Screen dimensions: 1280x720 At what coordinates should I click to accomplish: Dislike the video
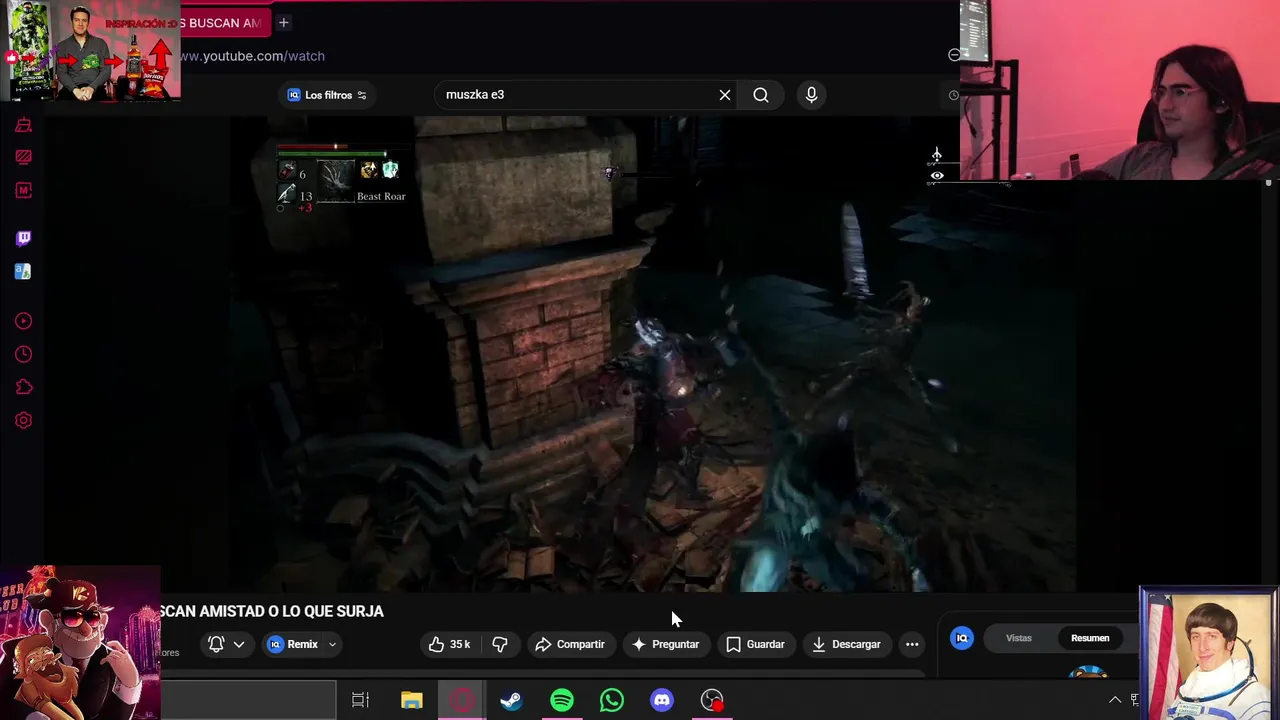coord(500,644)
